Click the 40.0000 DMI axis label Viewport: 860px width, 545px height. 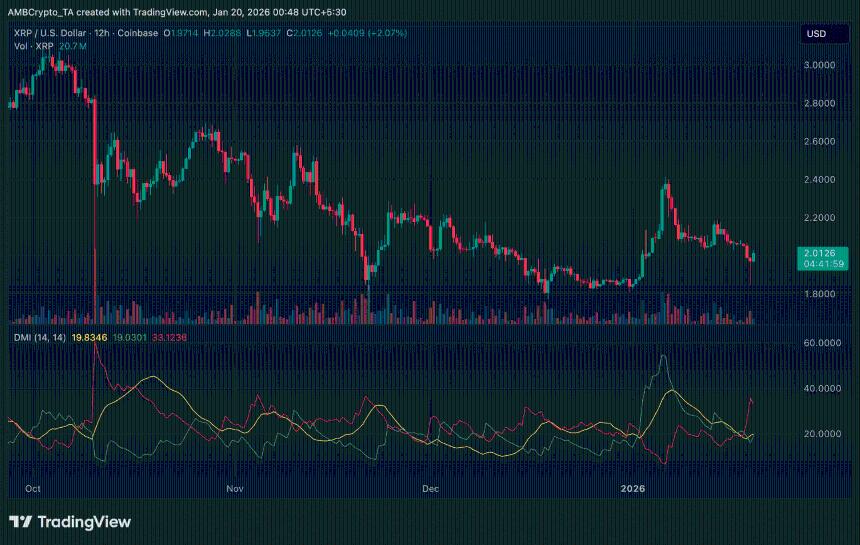(x=822, y=388)
